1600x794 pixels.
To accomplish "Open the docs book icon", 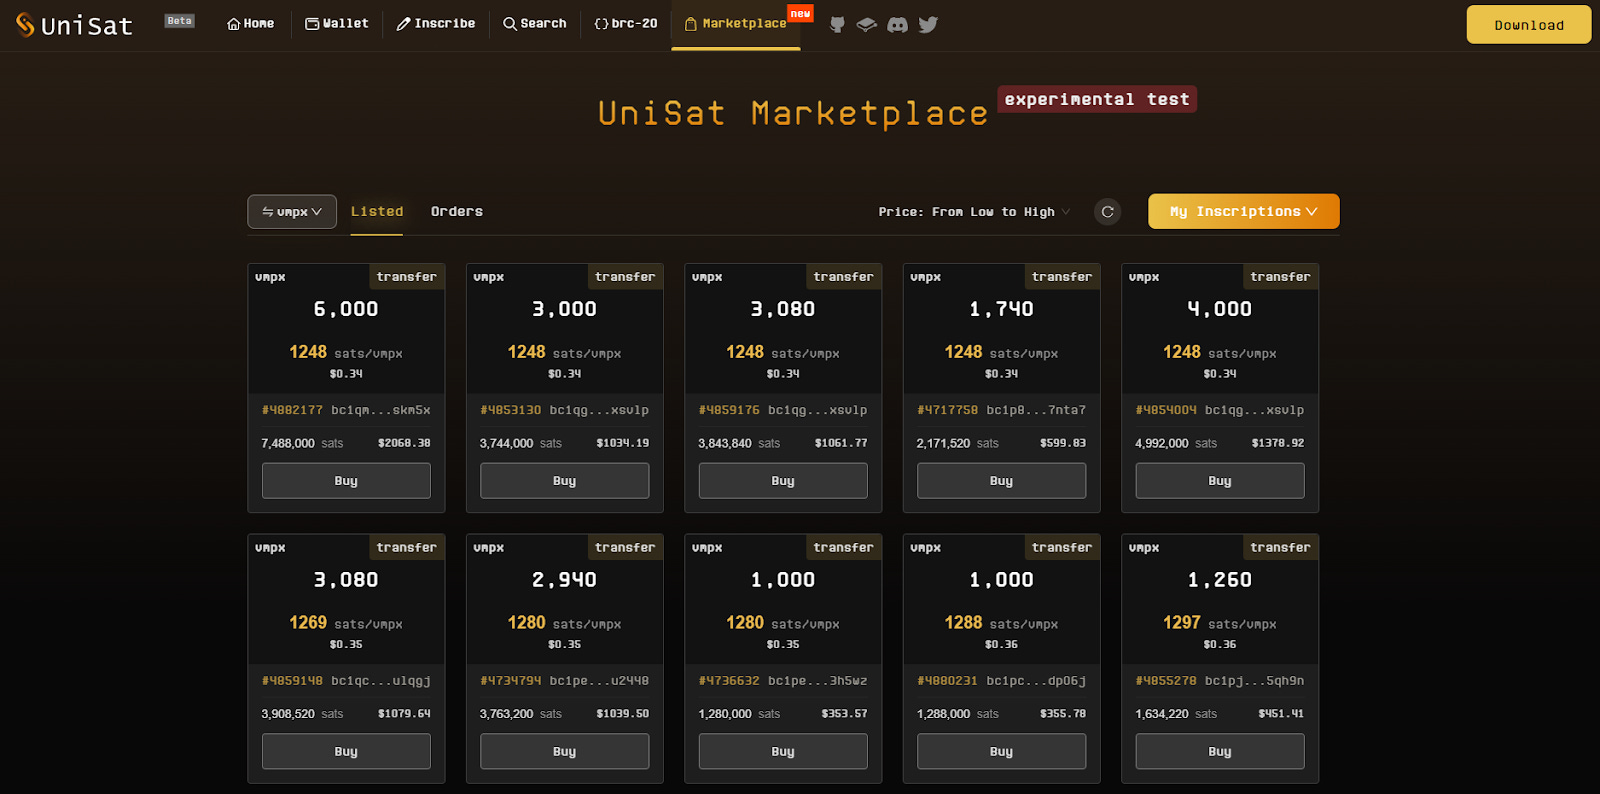I will [x=867, y=25].
